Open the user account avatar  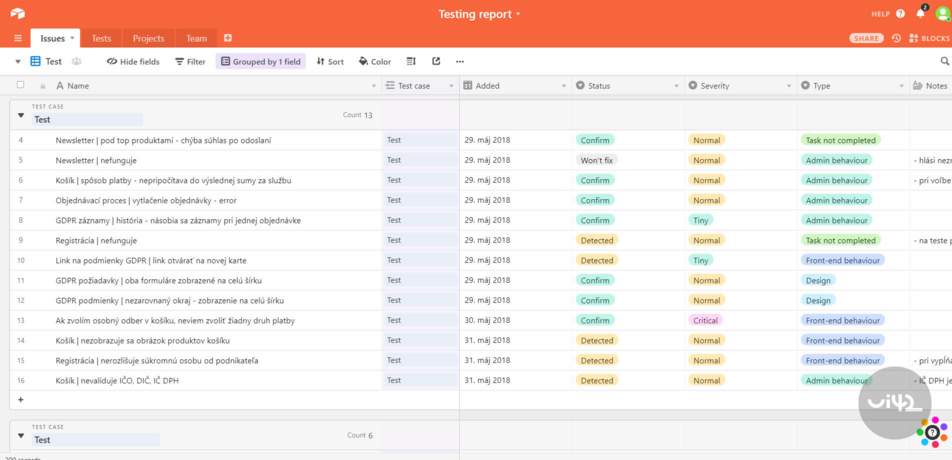(x=942, y=14)
